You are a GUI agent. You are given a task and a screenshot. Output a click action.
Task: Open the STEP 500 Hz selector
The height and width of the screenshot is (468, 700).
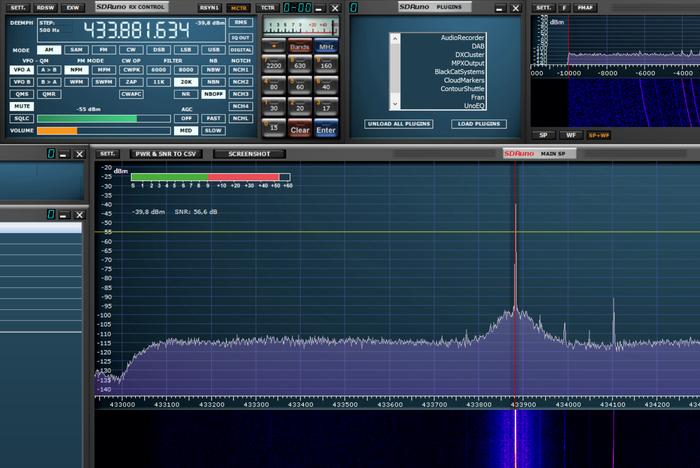tap(55, 27)
